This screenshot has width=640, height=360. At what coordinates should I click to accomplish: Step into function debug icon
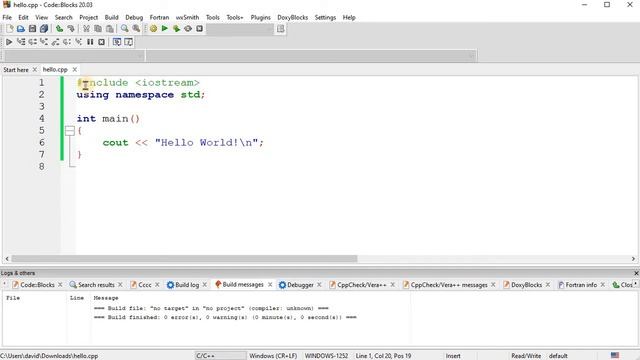(x=44, y=42)
